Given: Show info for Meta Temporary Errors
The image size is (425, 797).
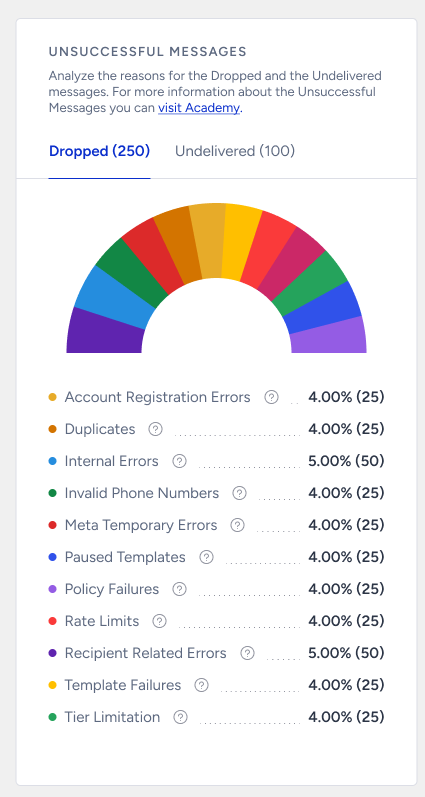Looking at the screenshot, I should 237,525.
